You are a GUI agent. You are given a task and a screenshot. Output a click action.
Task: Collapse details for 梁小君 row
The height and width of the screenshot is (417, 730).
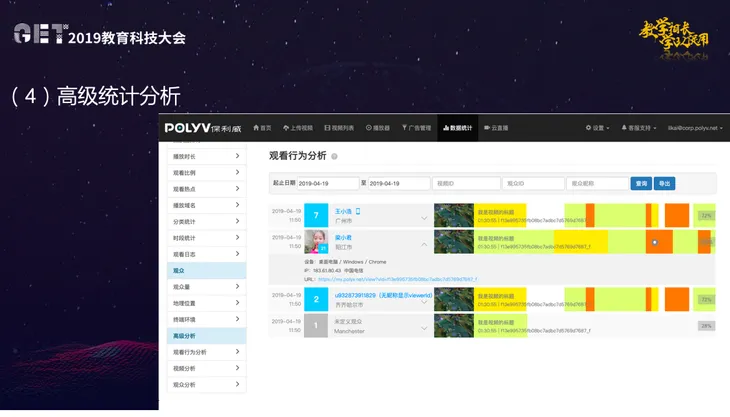(424, 244)
